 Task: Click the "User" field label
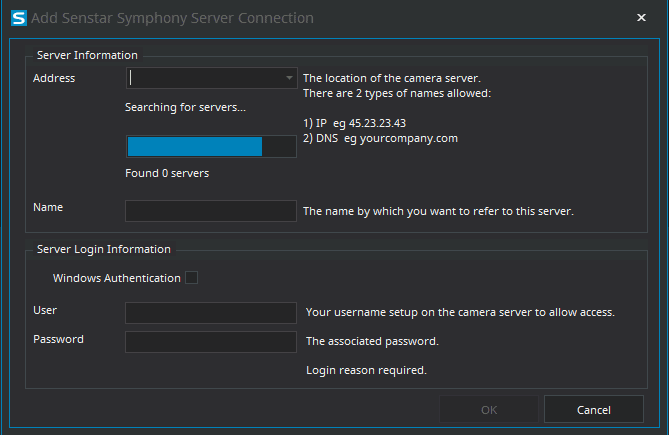[x=45, y=310]
